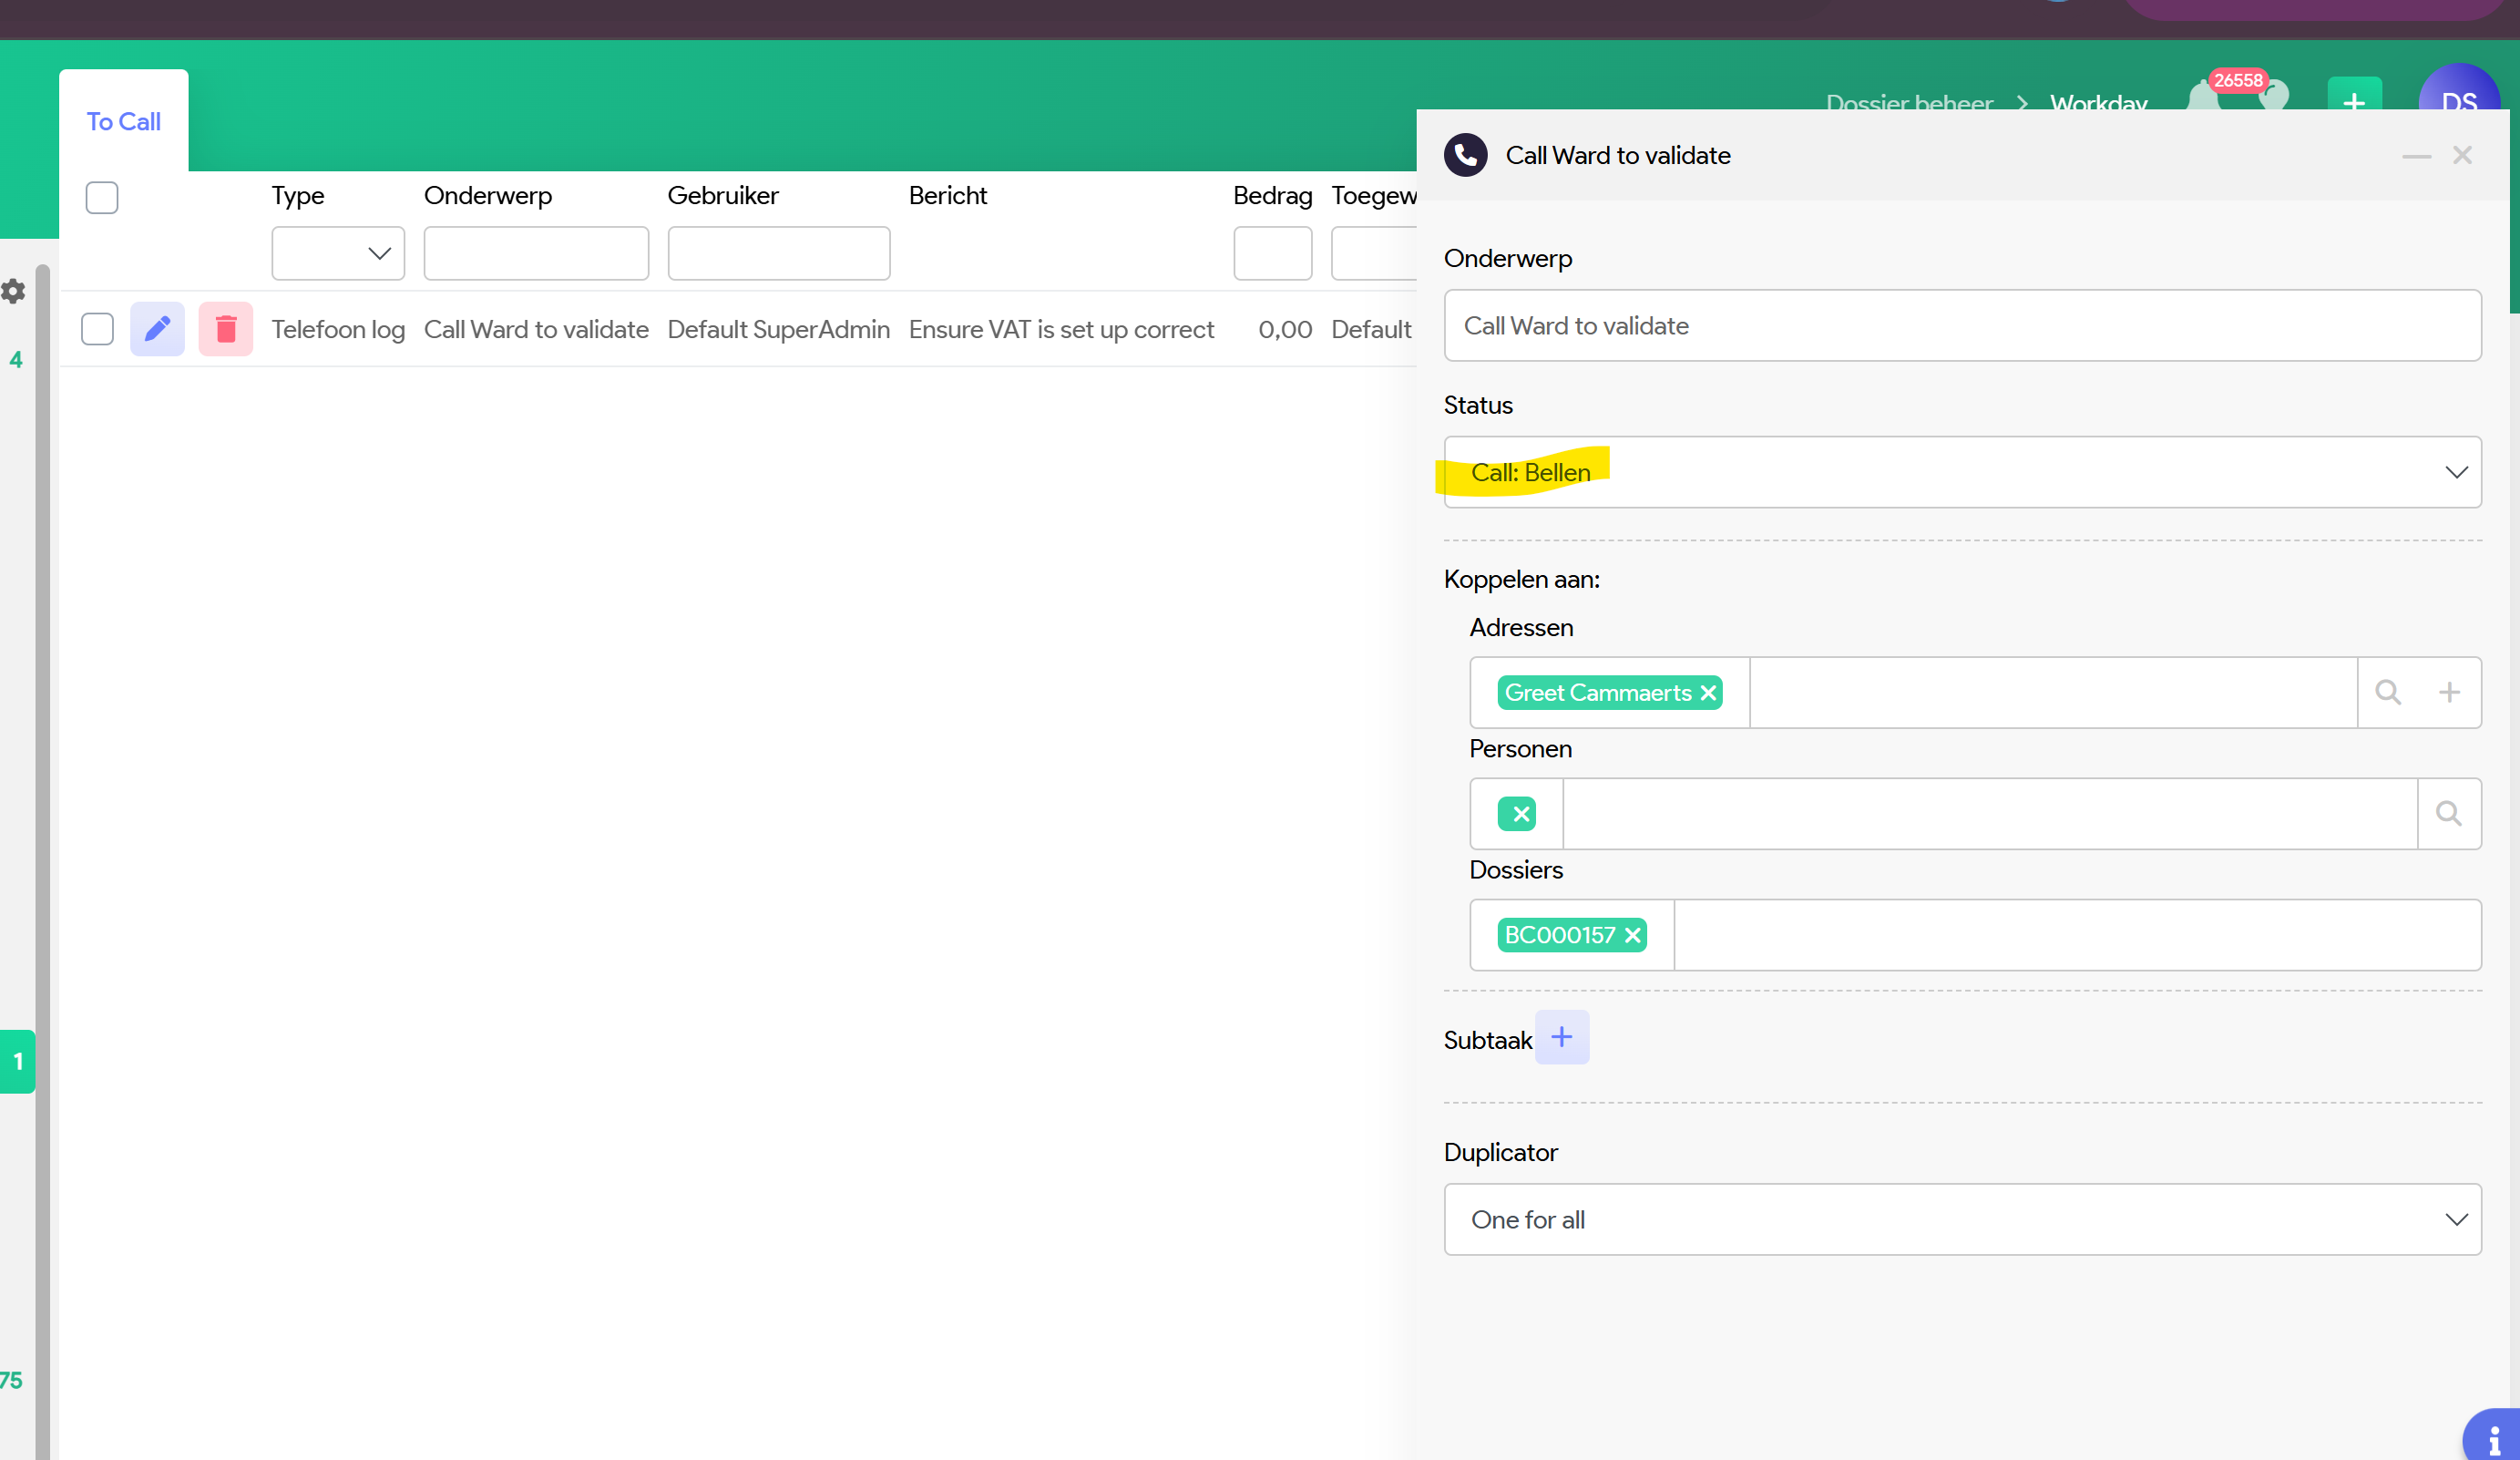
Task: Expand the Duplicator dropdown set to One for all
Action: coord(1961,1219)
